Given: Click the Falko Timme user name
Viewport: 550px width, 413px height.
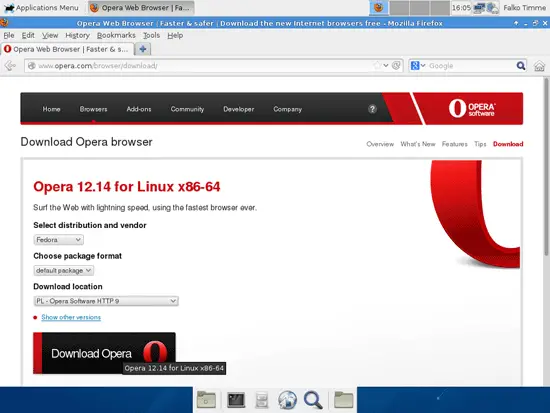Looking at the screenshot, I should [x=524, y=7].
